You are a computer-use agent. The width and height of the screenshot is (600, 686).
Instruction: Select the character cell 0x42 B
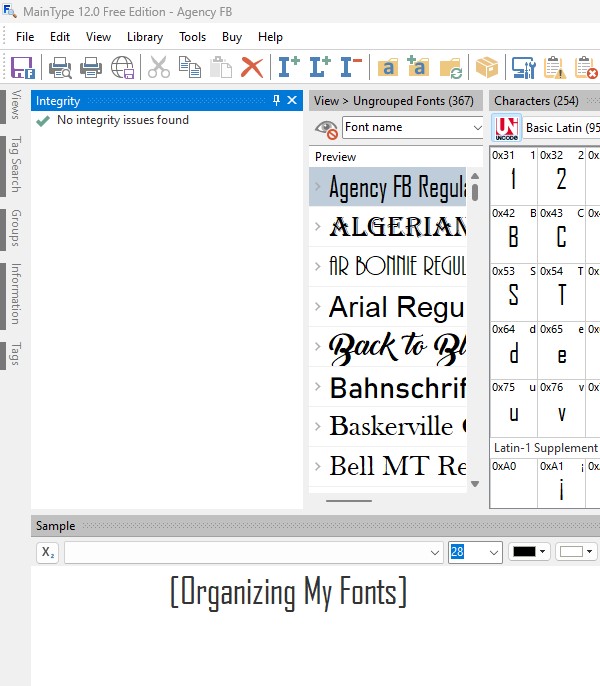pyautogui.click(x=513, y=234)
